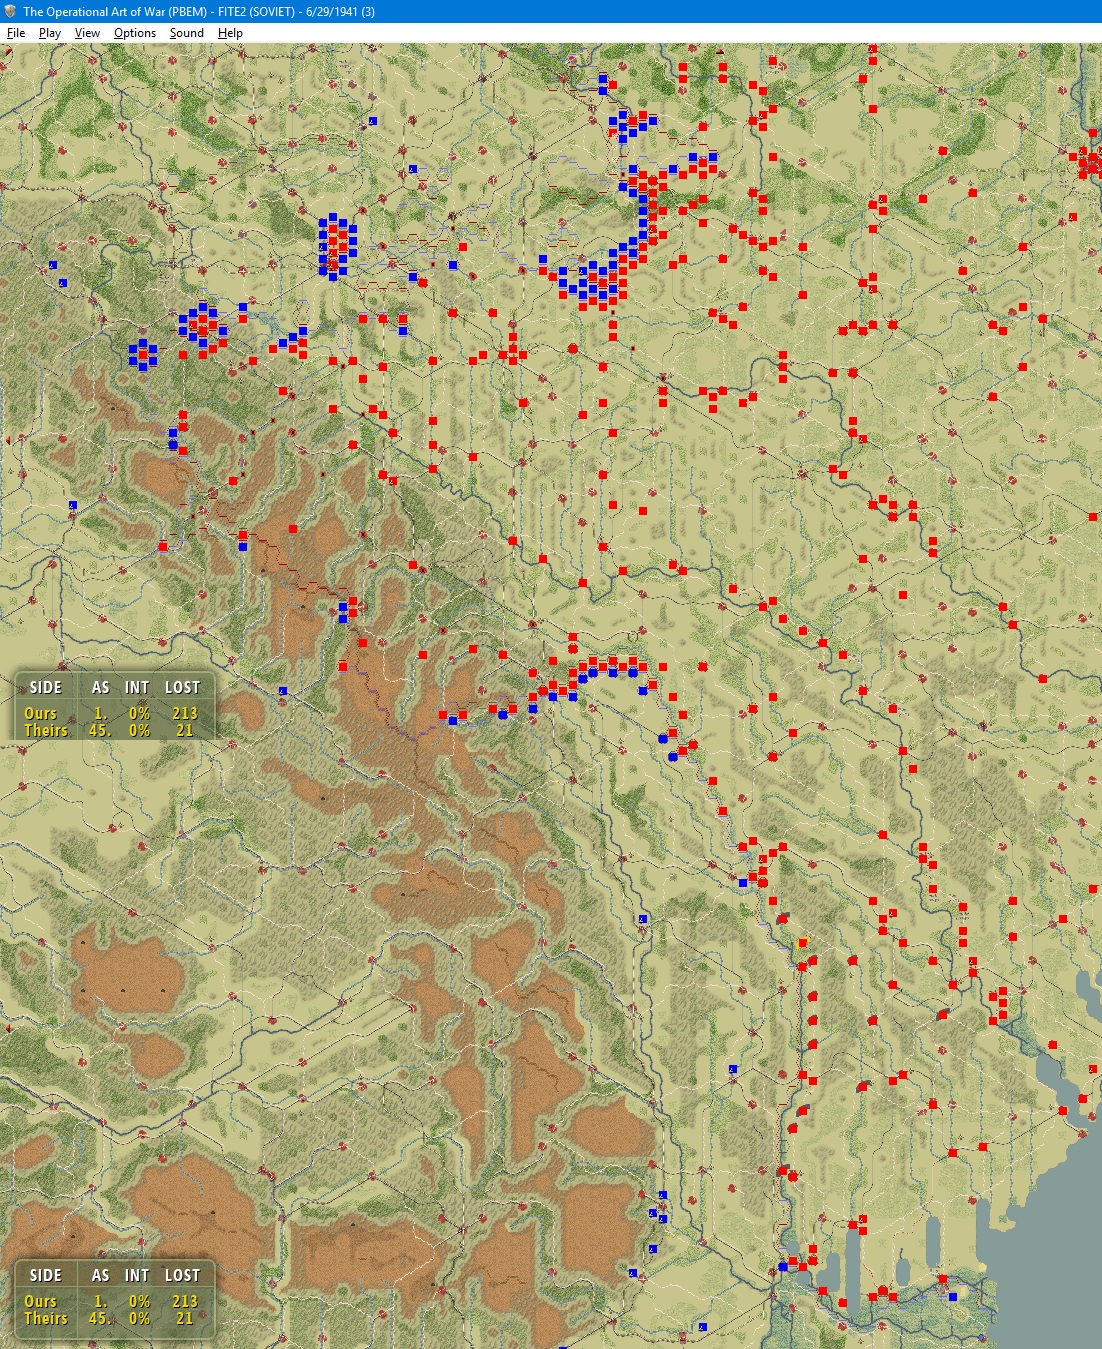Click the 213 lost value in the upper panel

(x=185, y=713)
